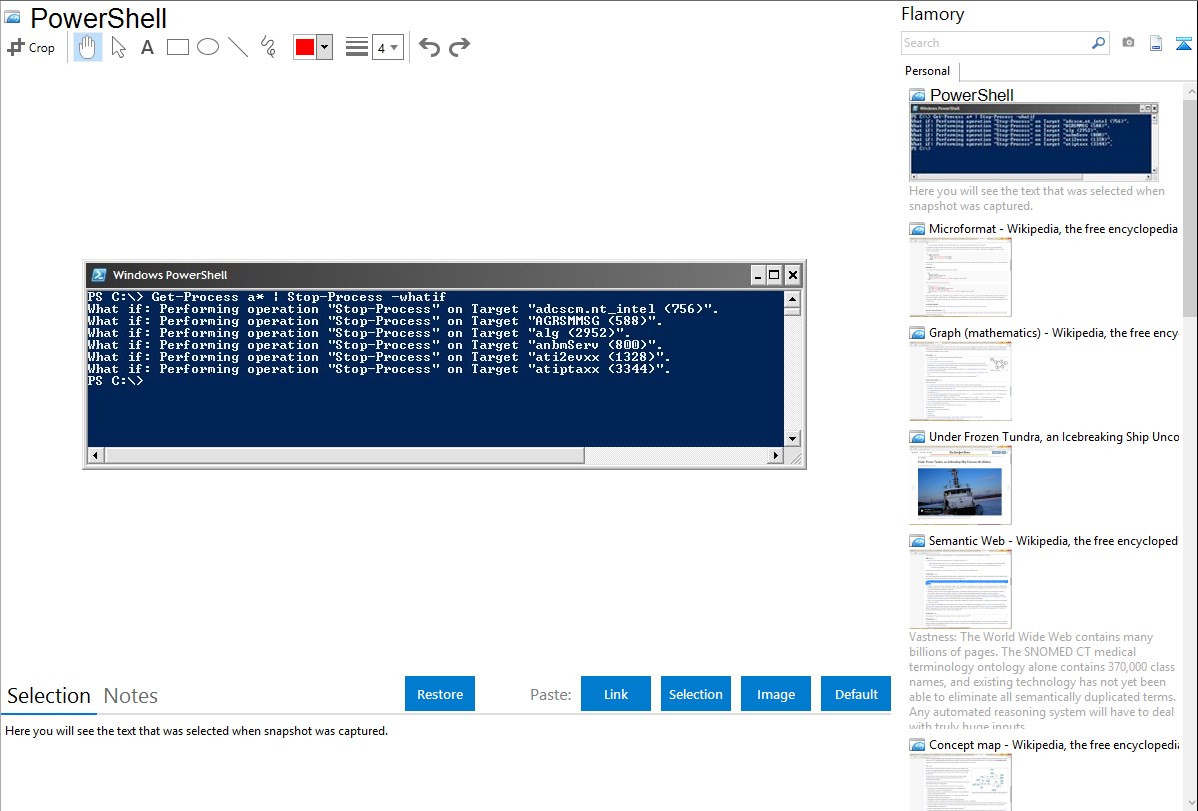Choose the straight line tool
This screenshot has height=811, width=1198.
click(238, 47)
